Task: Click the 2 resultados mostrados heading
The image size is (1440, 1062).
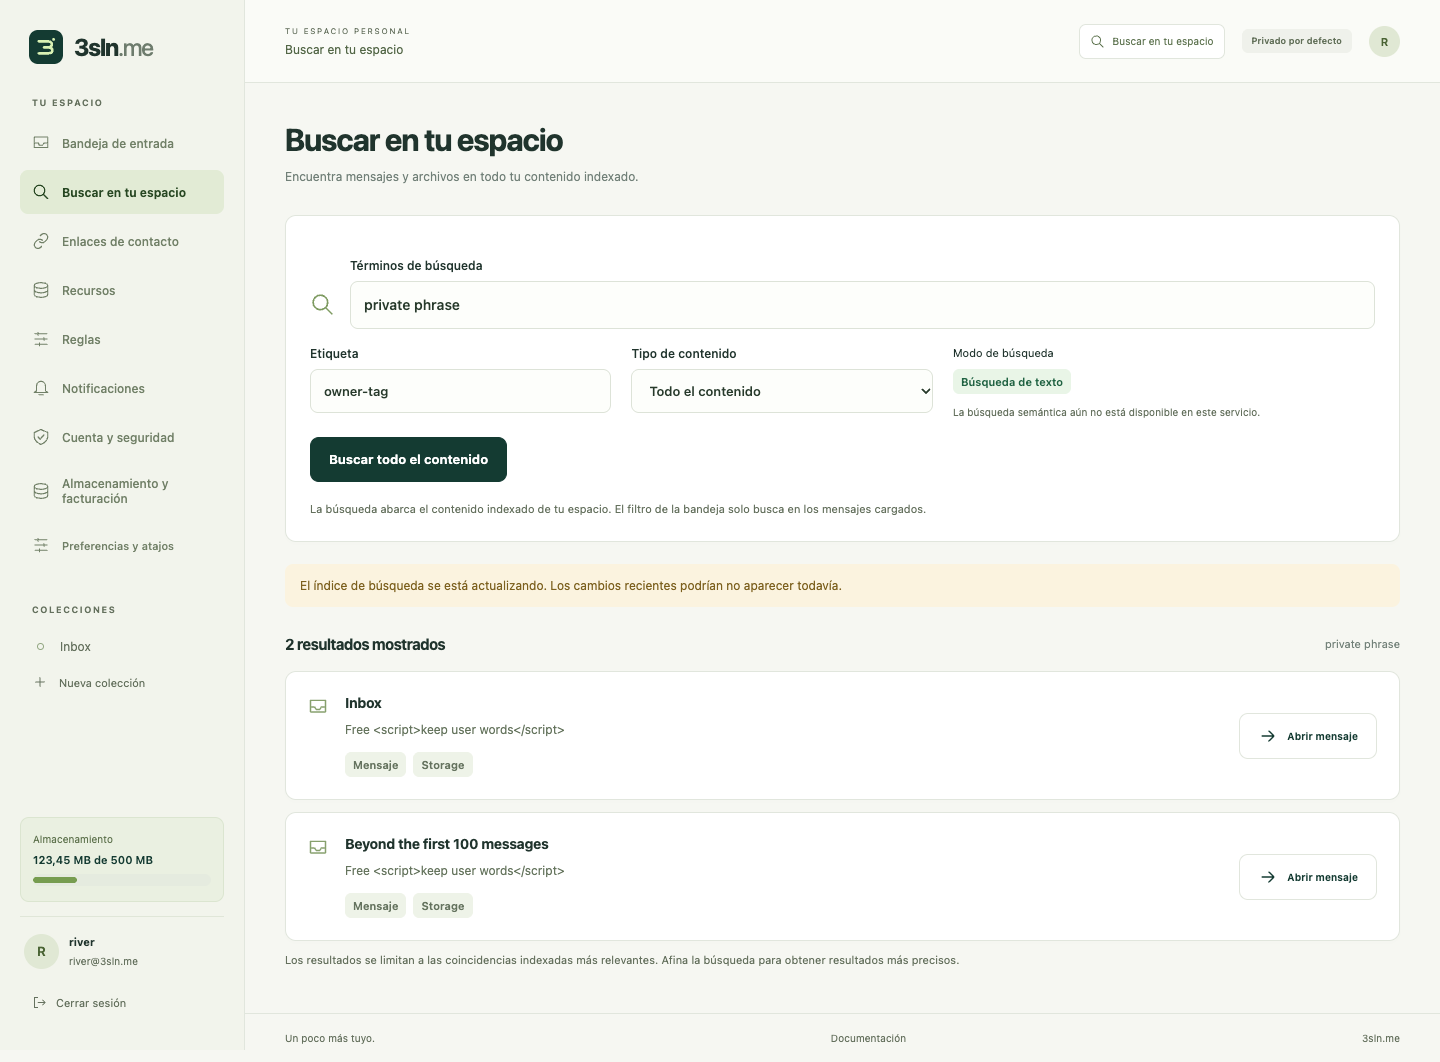Action: click(x=365, y=644)
